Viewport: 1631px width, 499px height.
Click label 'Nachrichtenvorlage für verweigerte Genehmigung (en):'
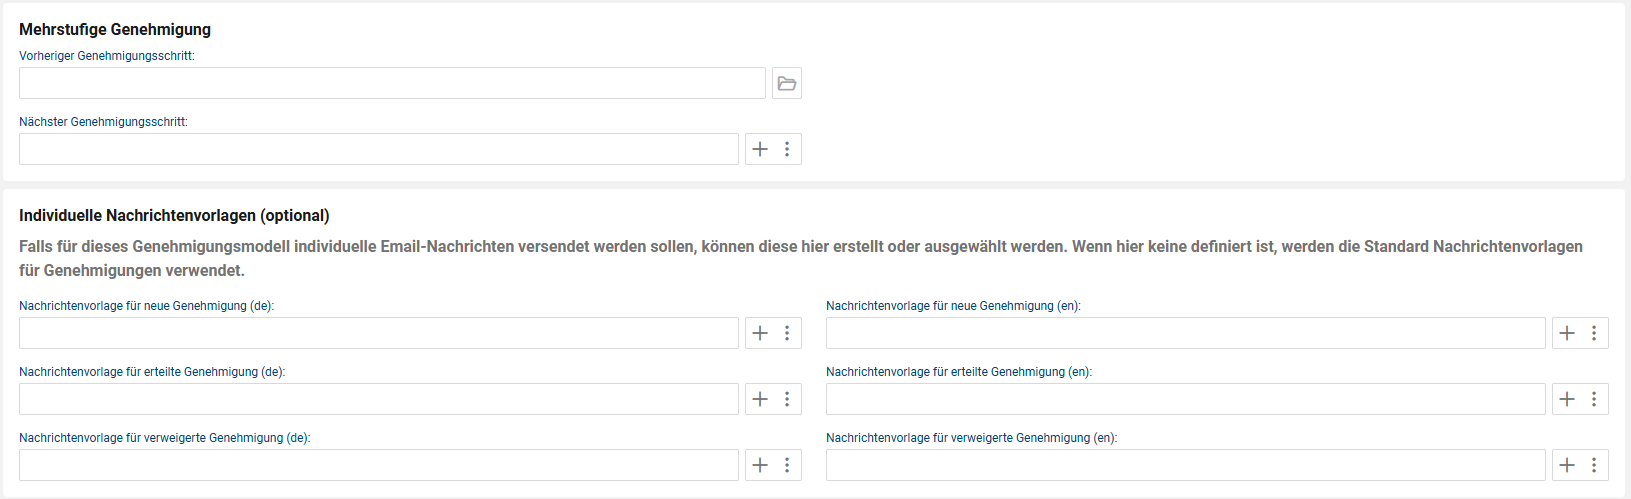972,438
